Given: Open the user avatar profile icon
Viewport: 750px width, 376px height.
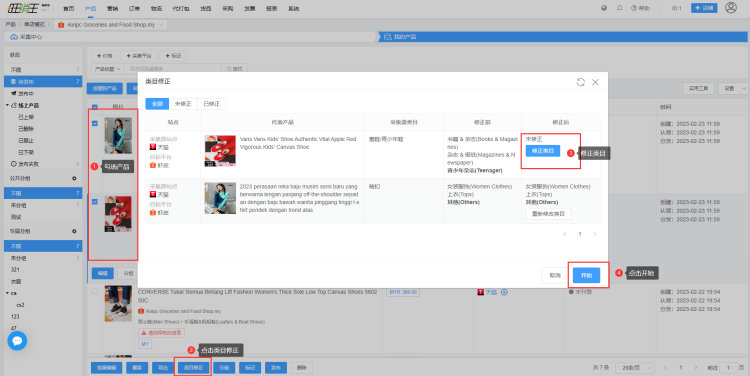Looking at the screenshot, I should [730, 8].
